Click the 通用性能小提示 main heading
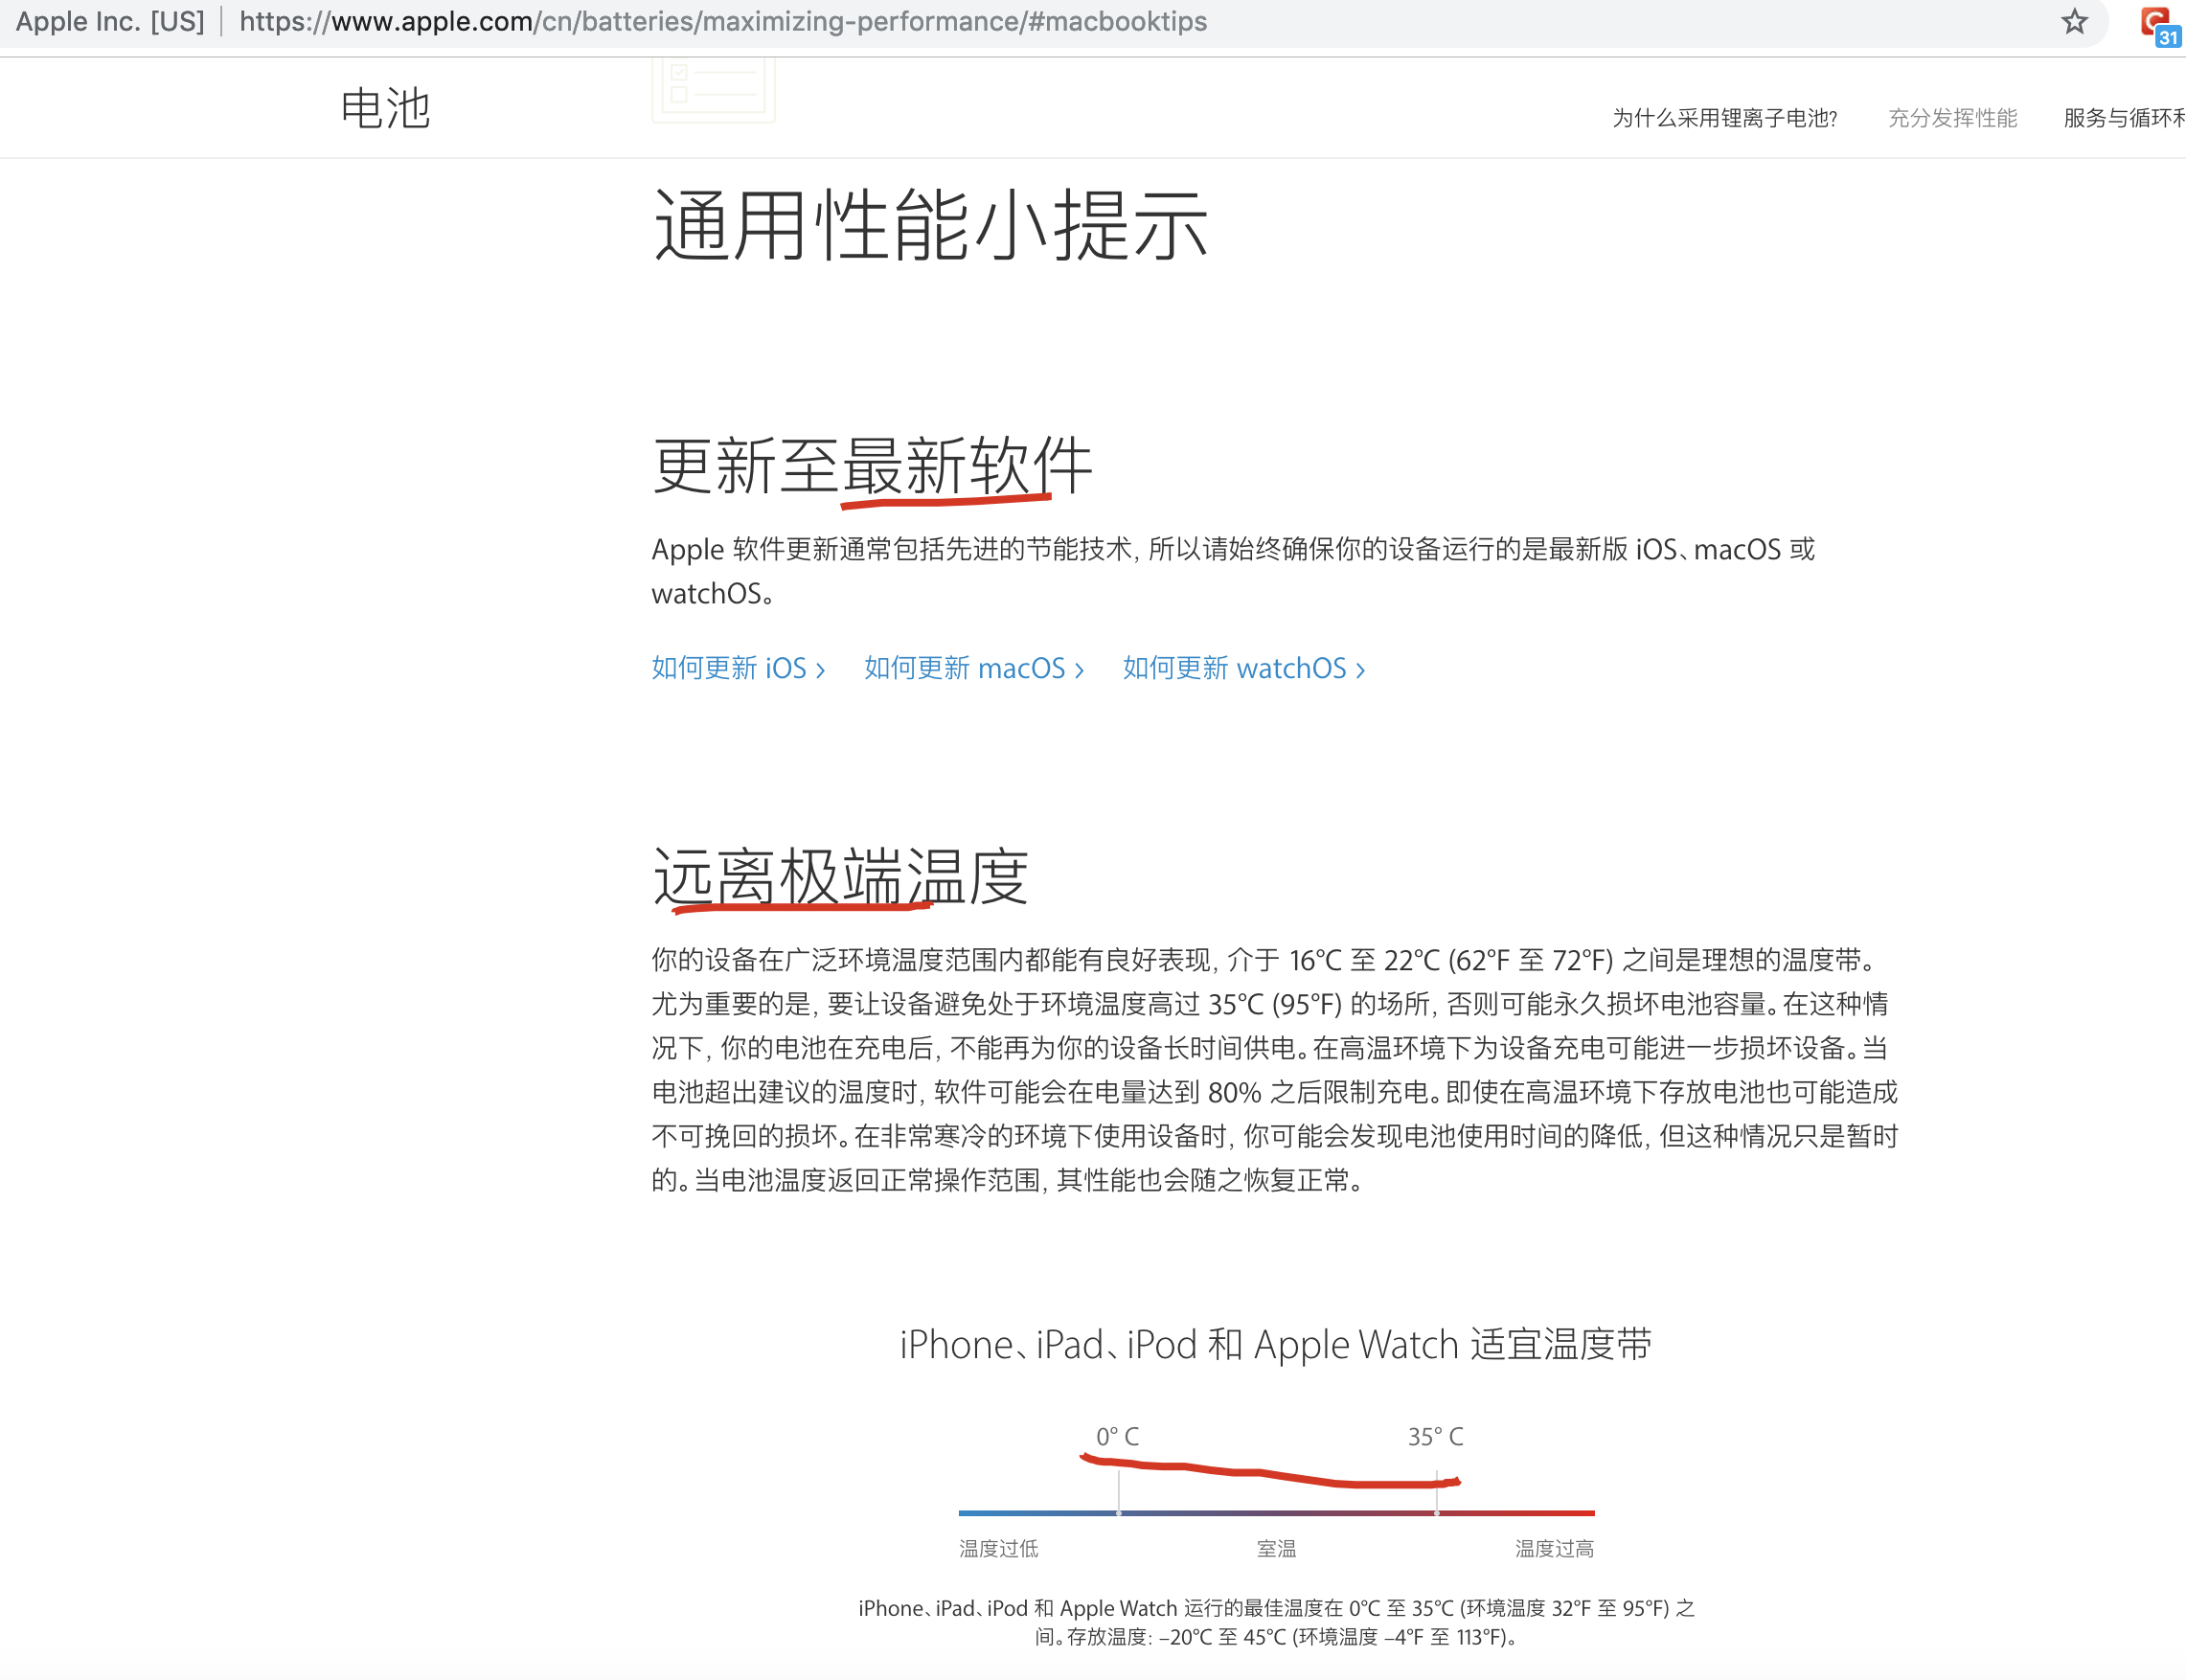This screenshot has height=1680, width=2186. [x=930, y=226]
